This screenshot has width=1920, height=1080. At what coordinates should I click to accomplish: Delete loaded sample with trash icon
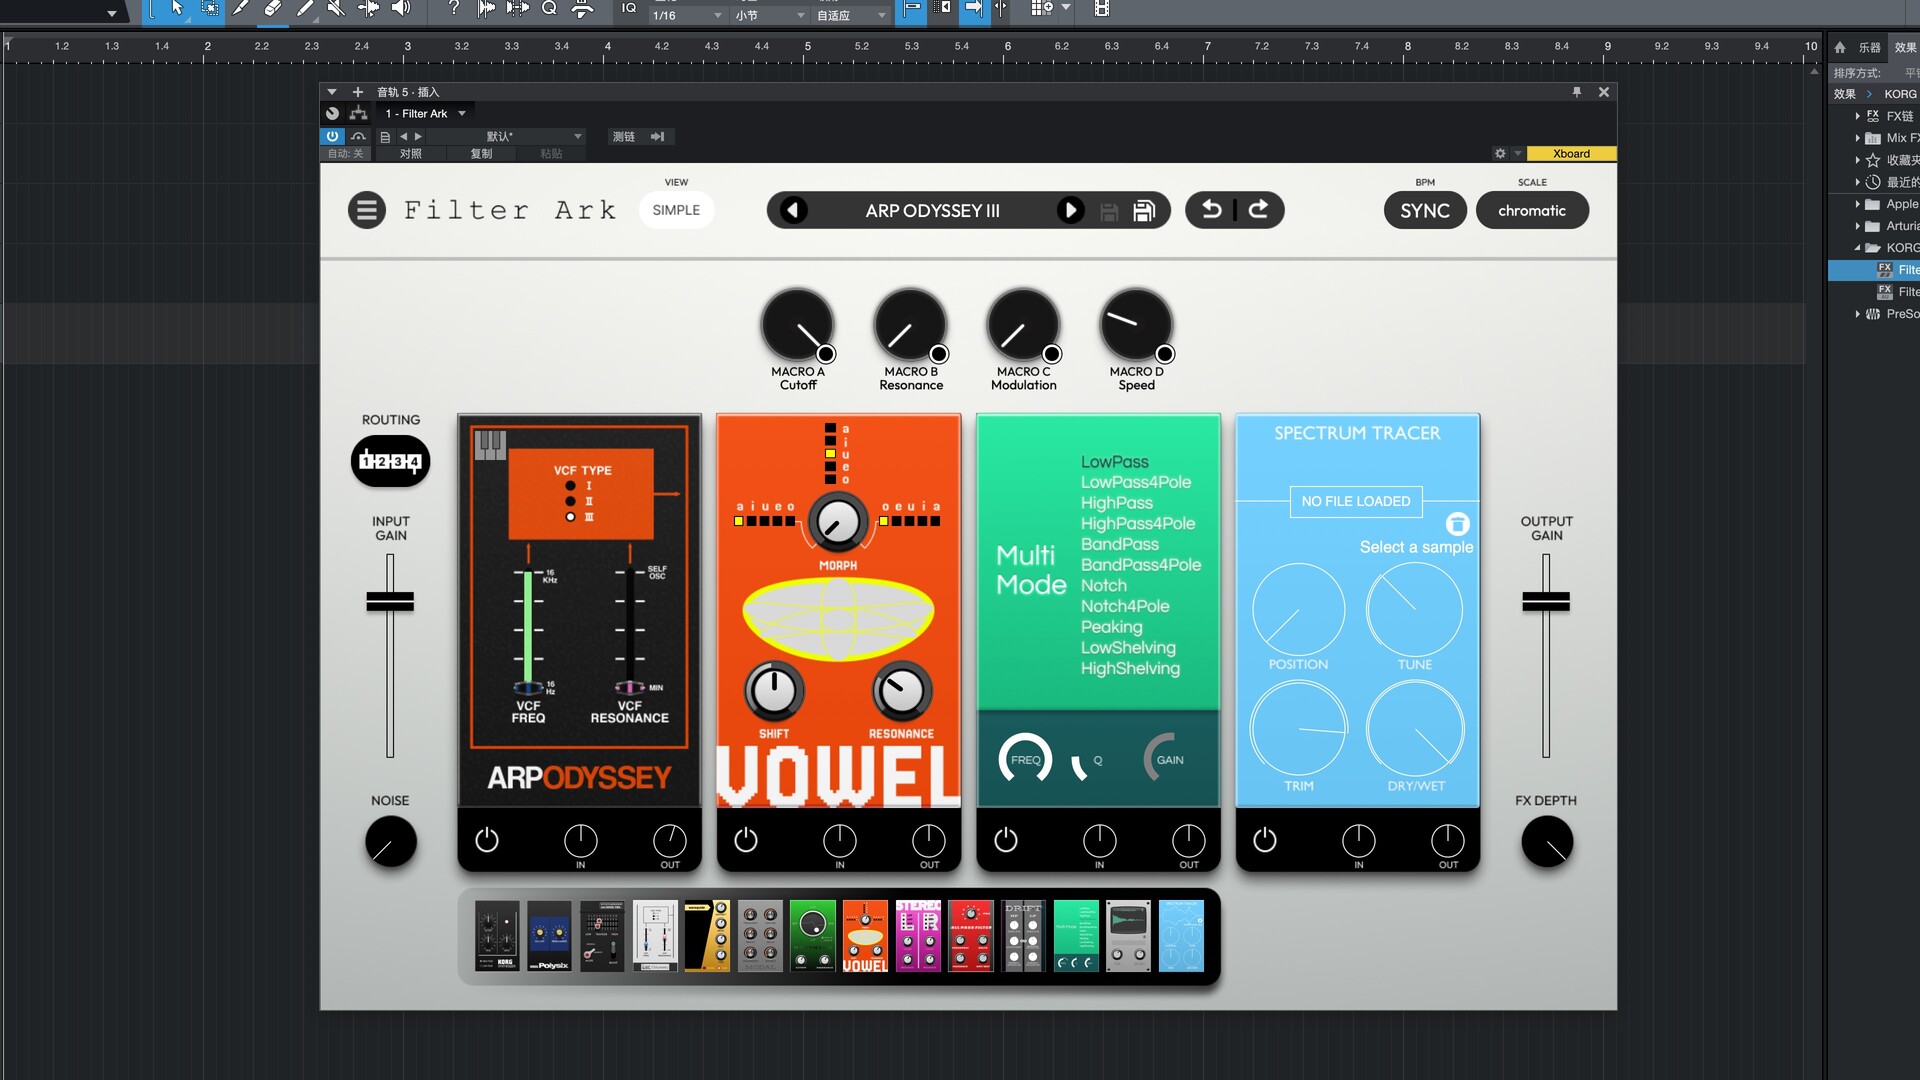pos(1457,524)
